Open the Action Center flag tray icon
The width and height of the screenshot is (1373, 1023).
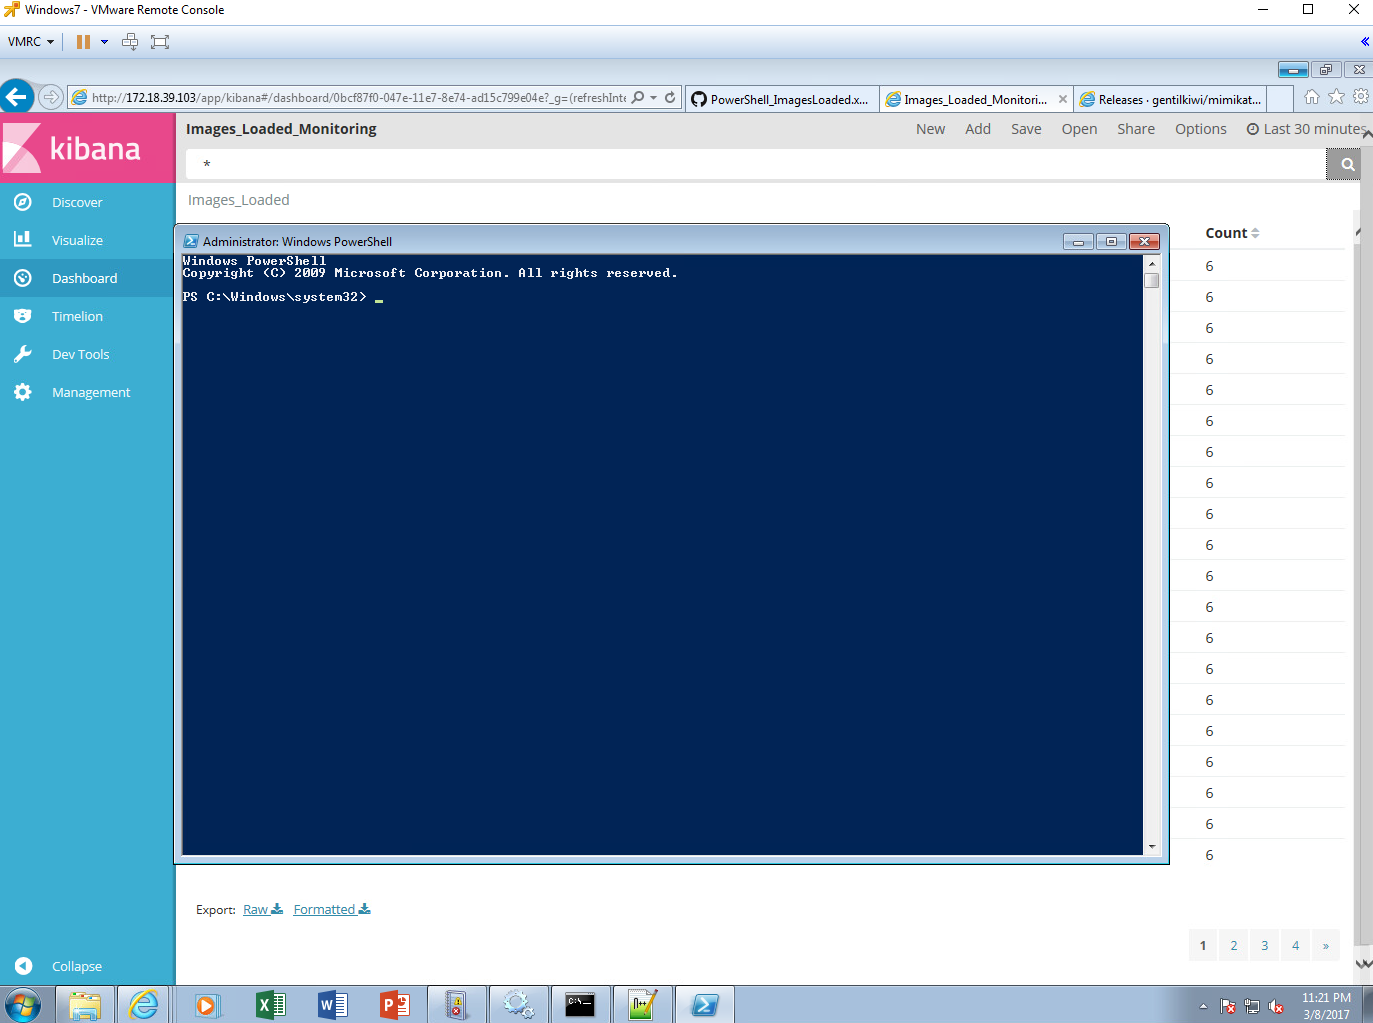tap(1228, 1007)
